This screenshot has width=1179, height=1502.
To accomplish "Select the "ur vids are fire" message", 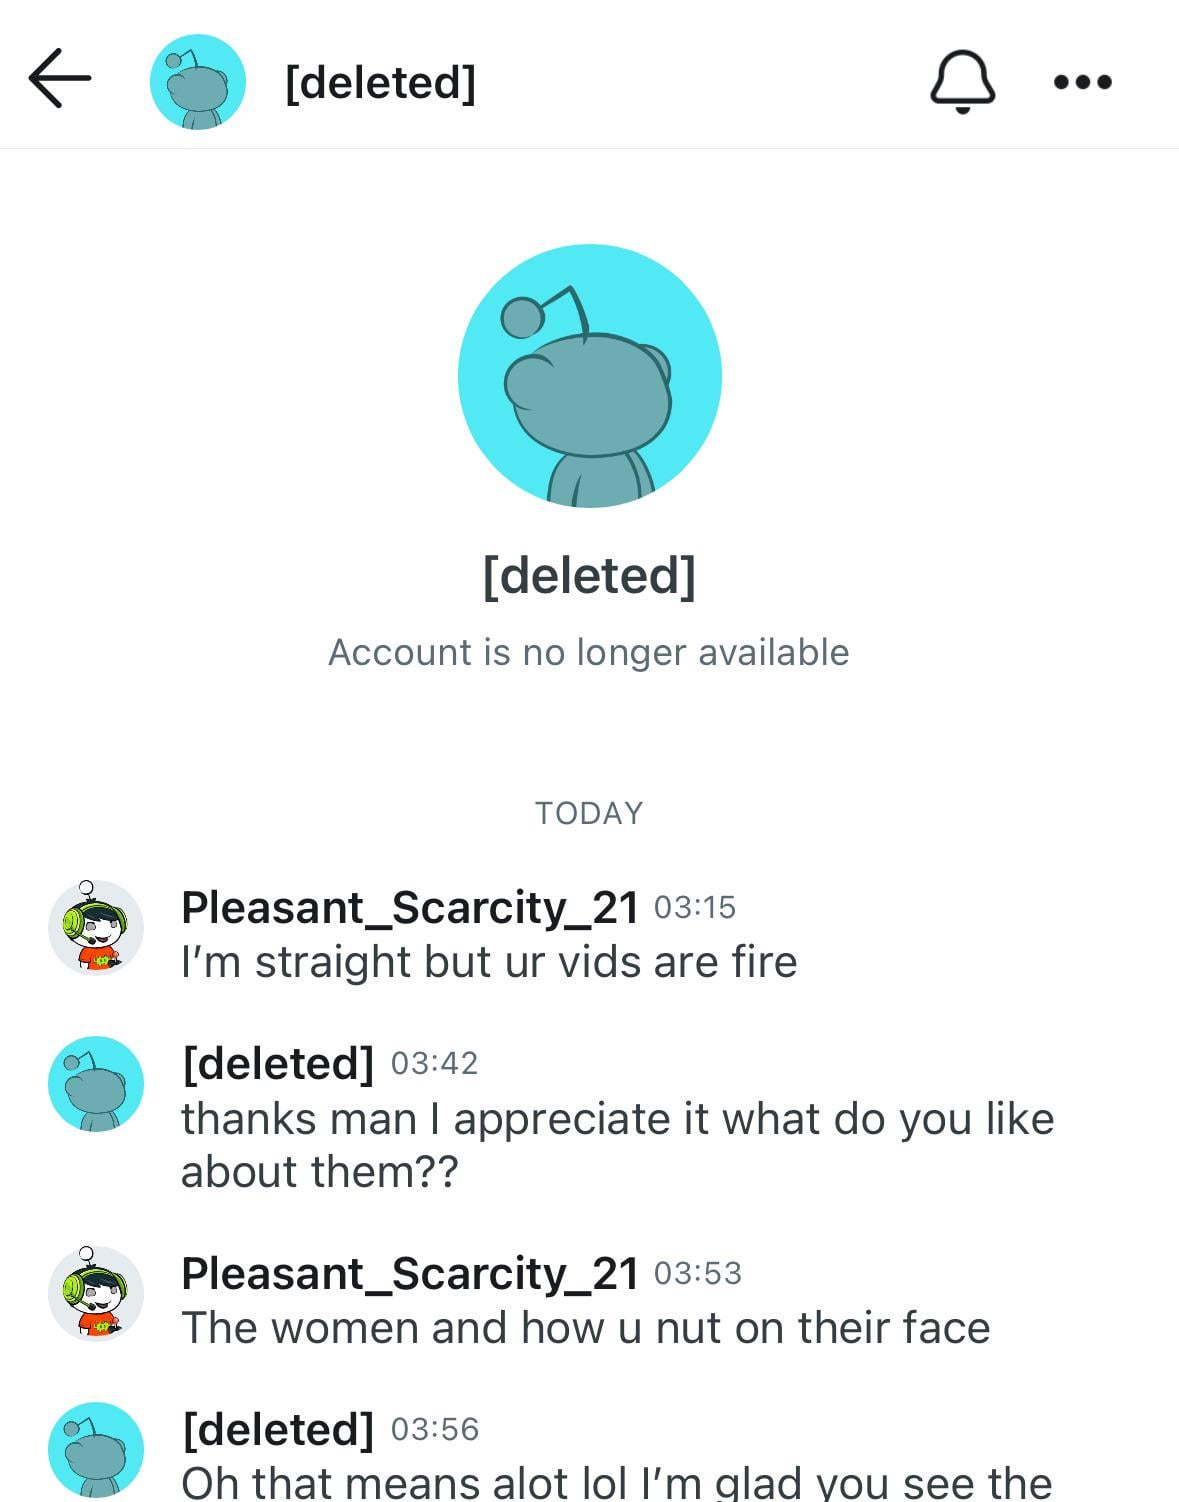I will [489, 962].
